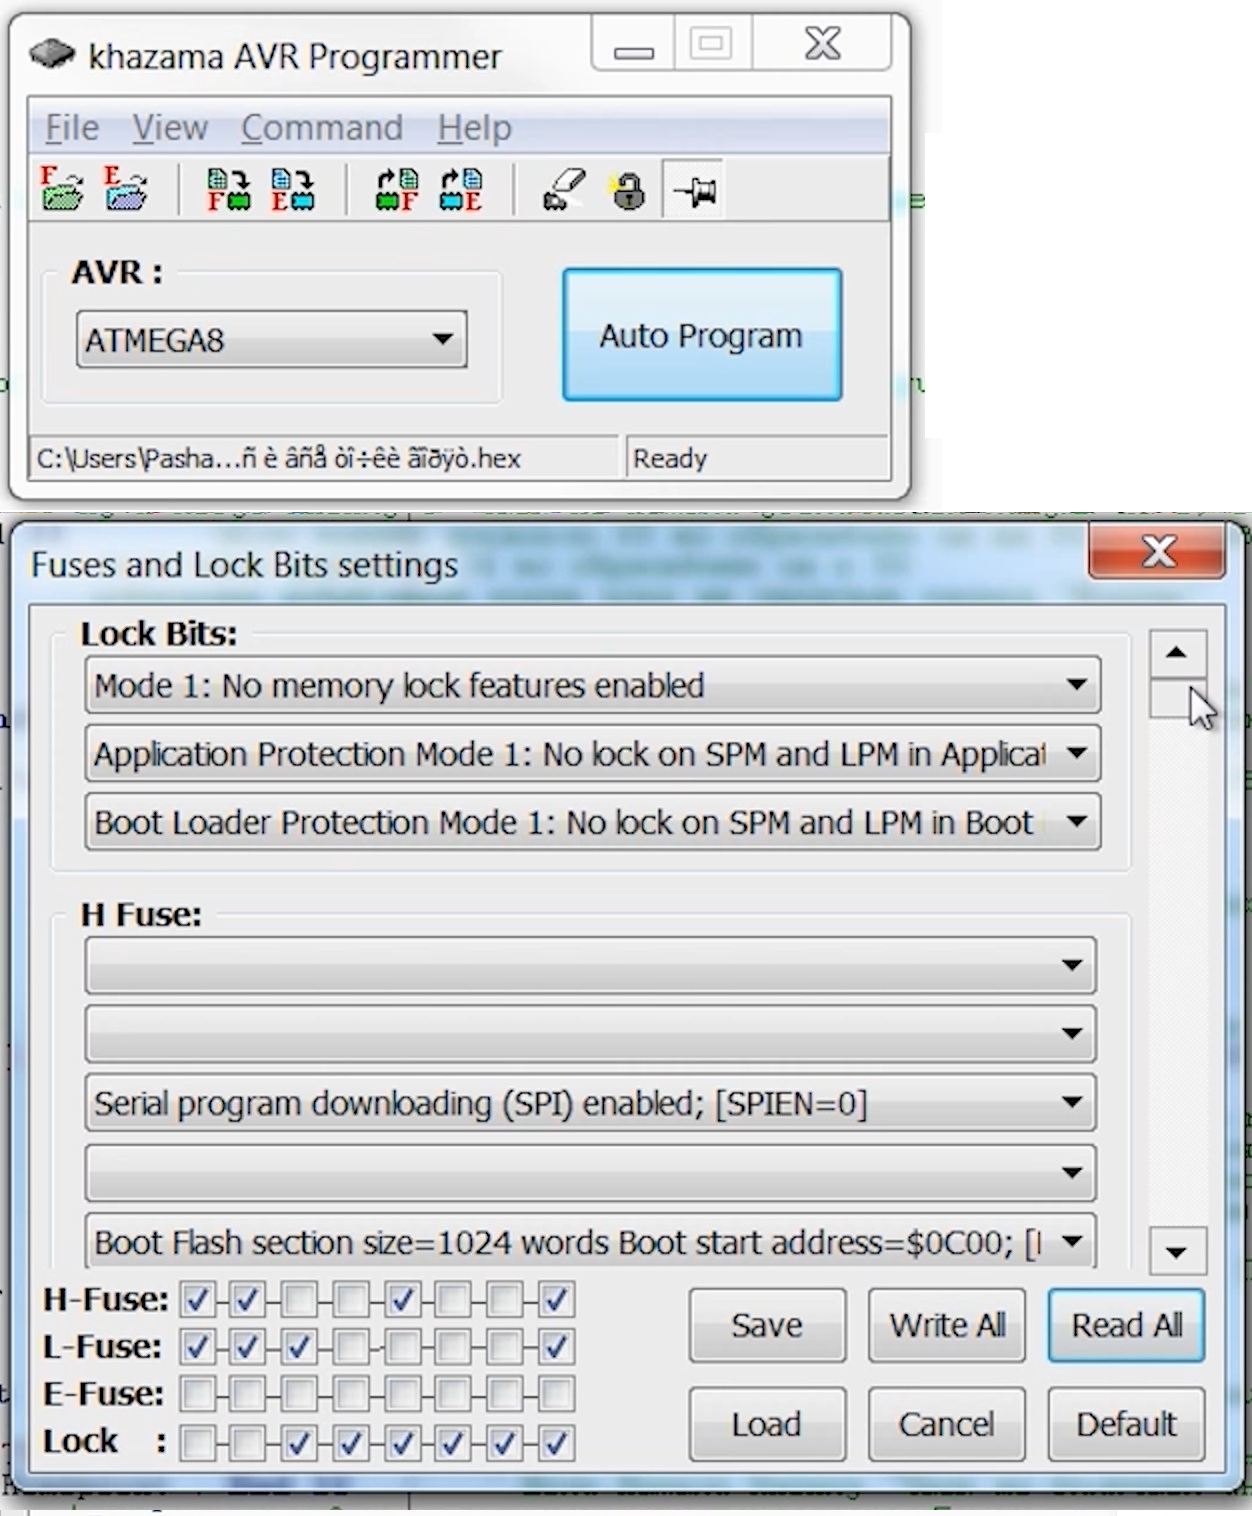Toggle second Lock row checkbox, bit 6
This screenshot has width=1252, height=1516.
pyautogui.click(x=248, y=1443)
